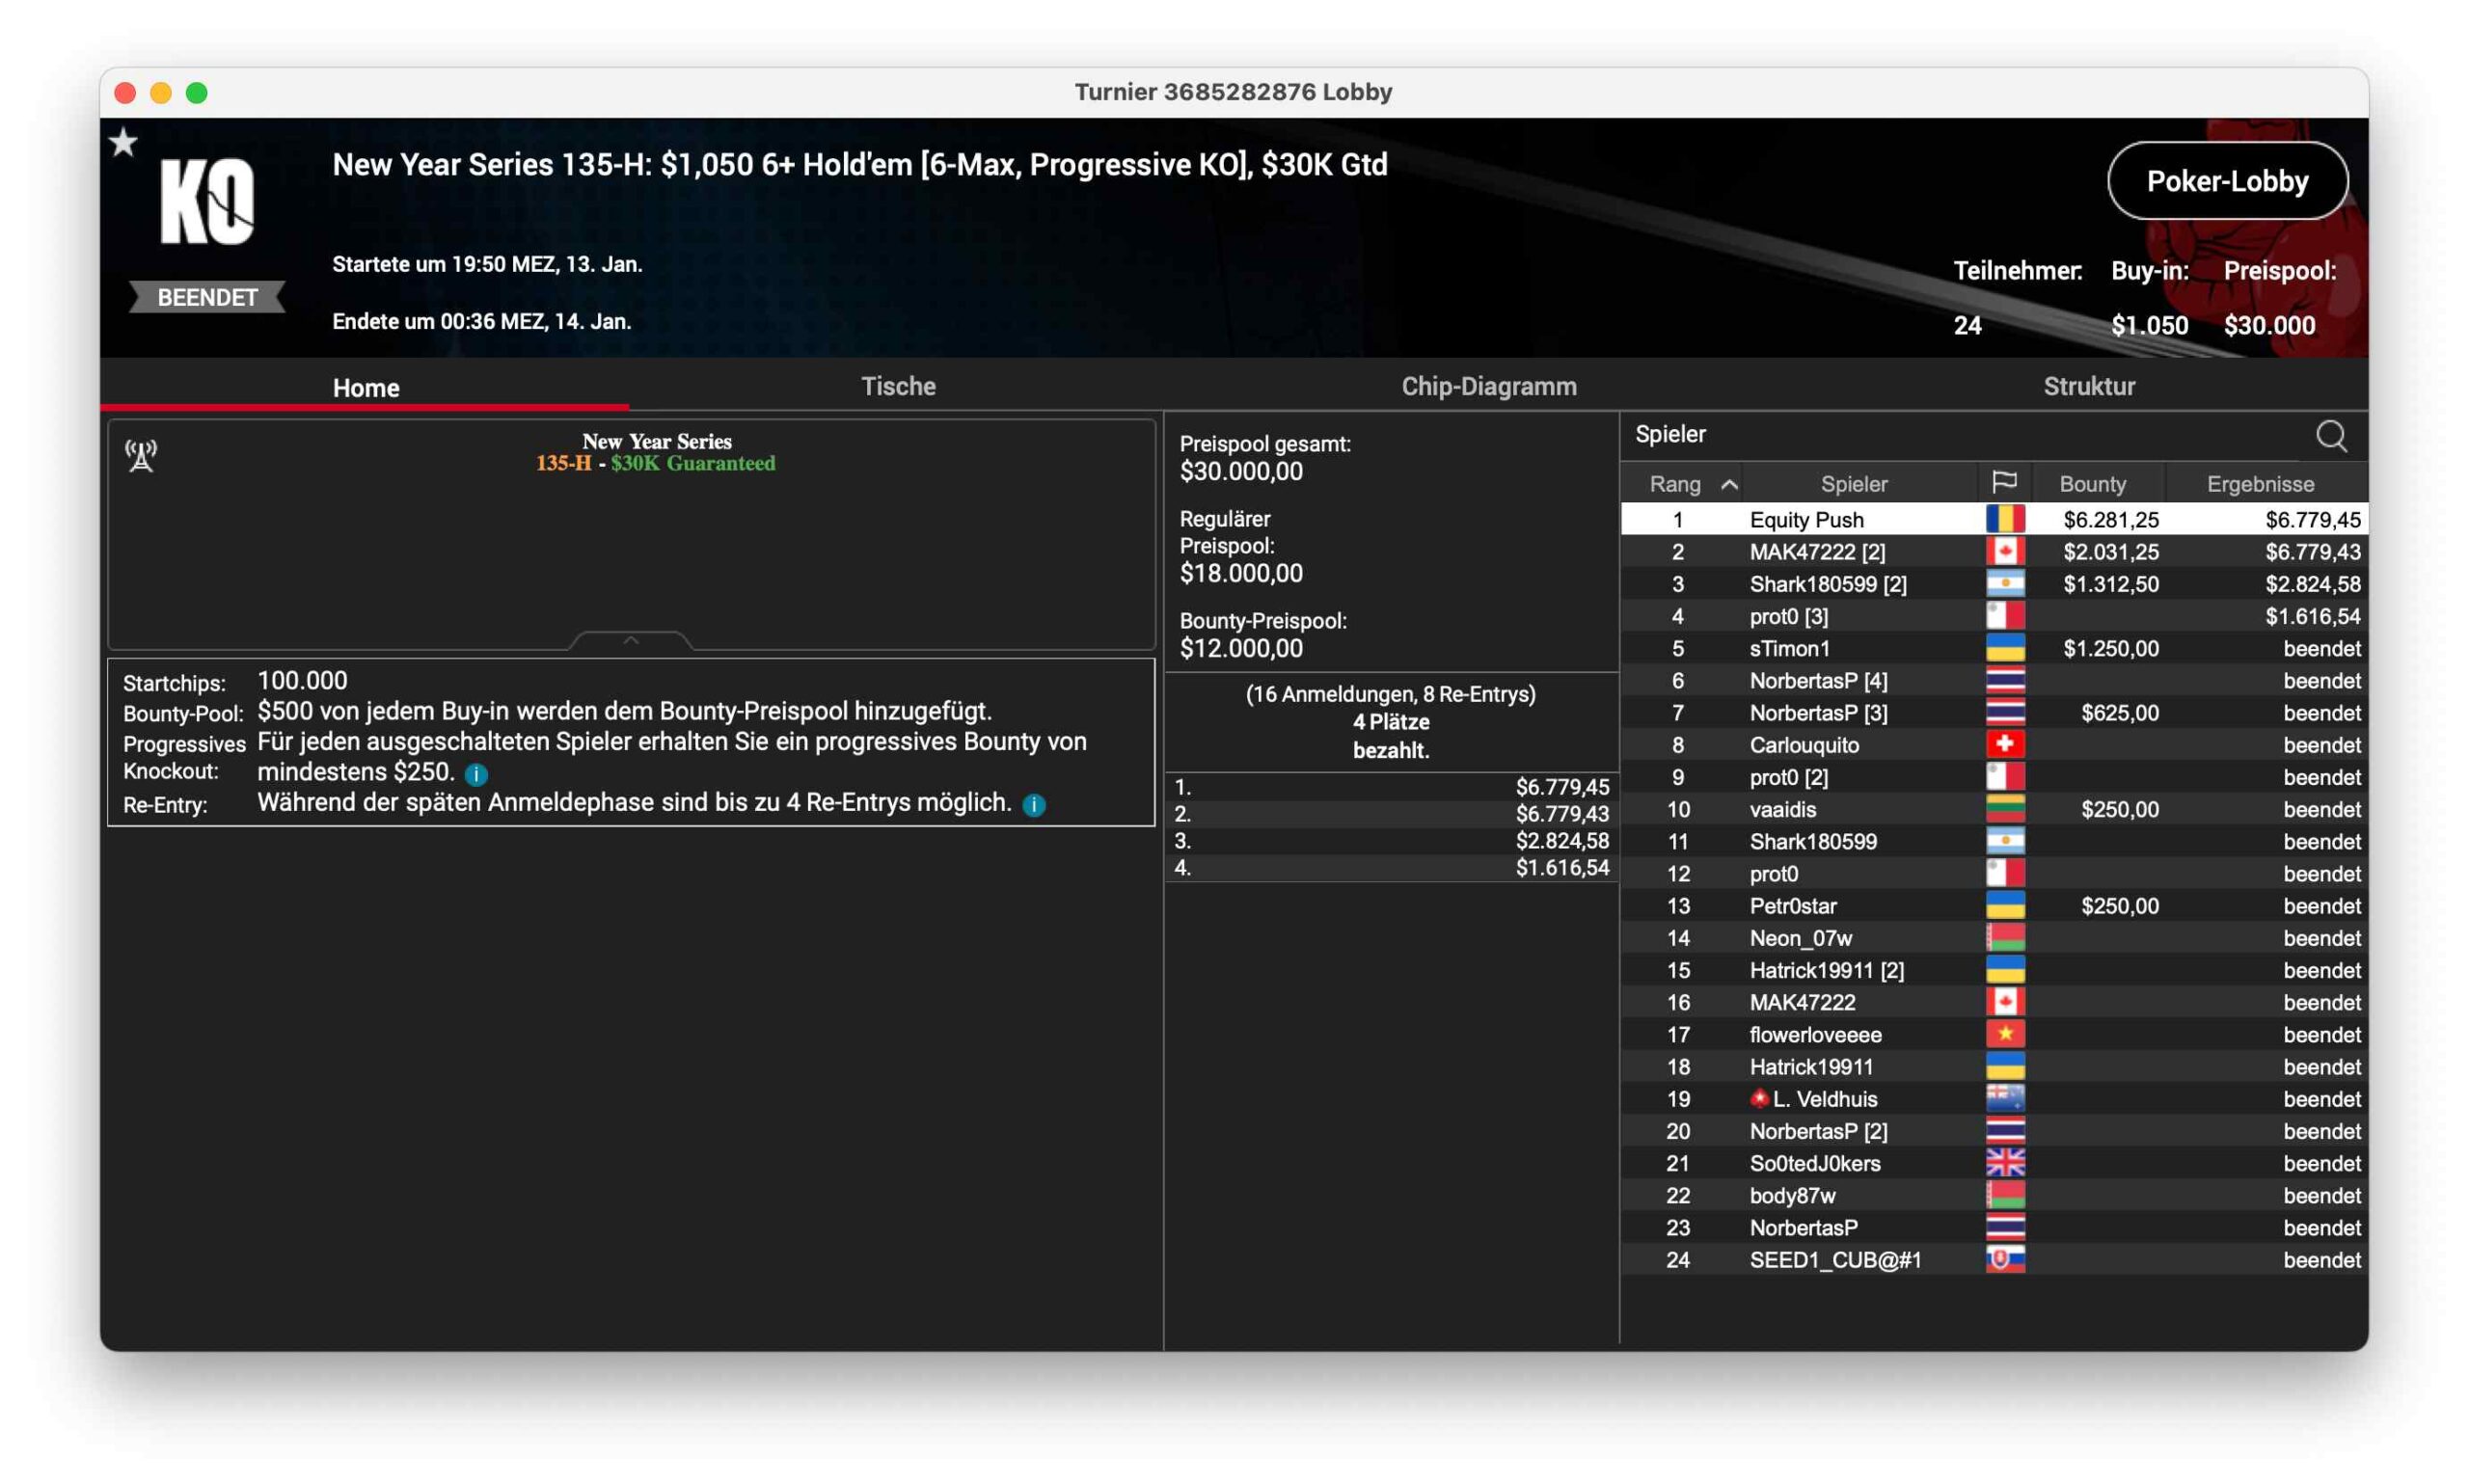Click the Poker-Lobby button
The width and height of the screenshot is (2469, 1484).
pos(2227,181)
